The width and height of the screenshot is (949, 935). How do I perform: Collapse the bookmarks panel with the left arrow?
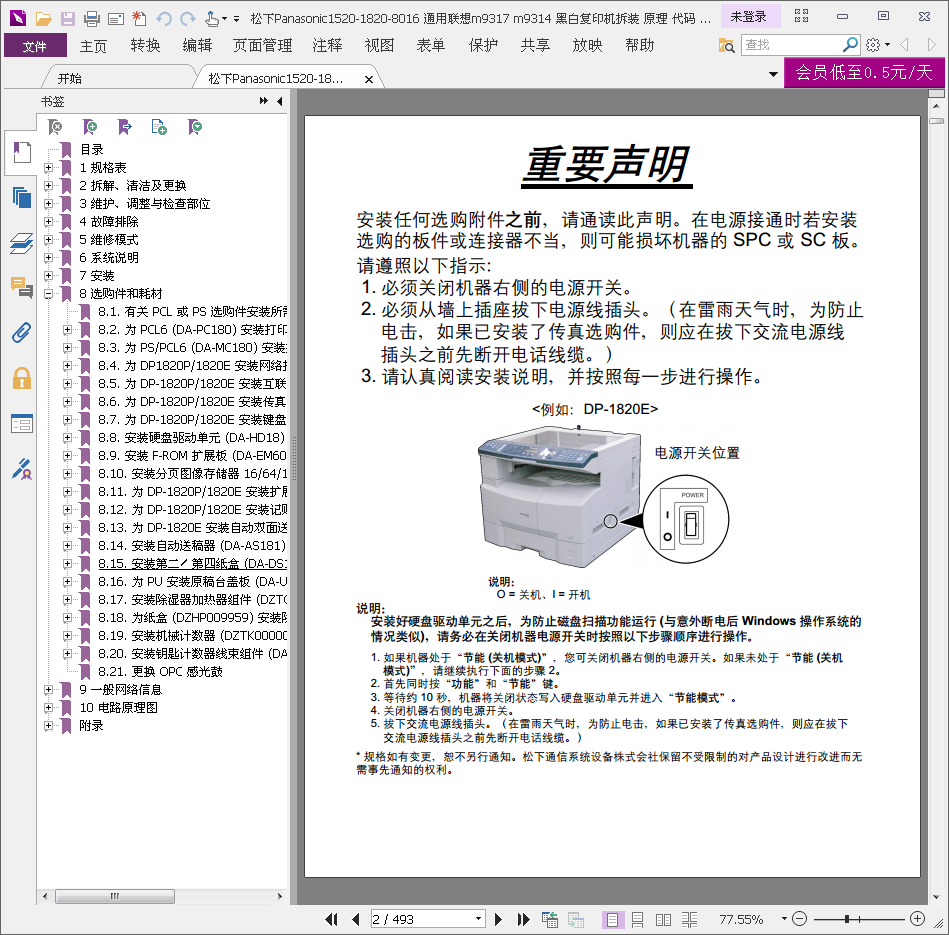(x=280, y=101)
